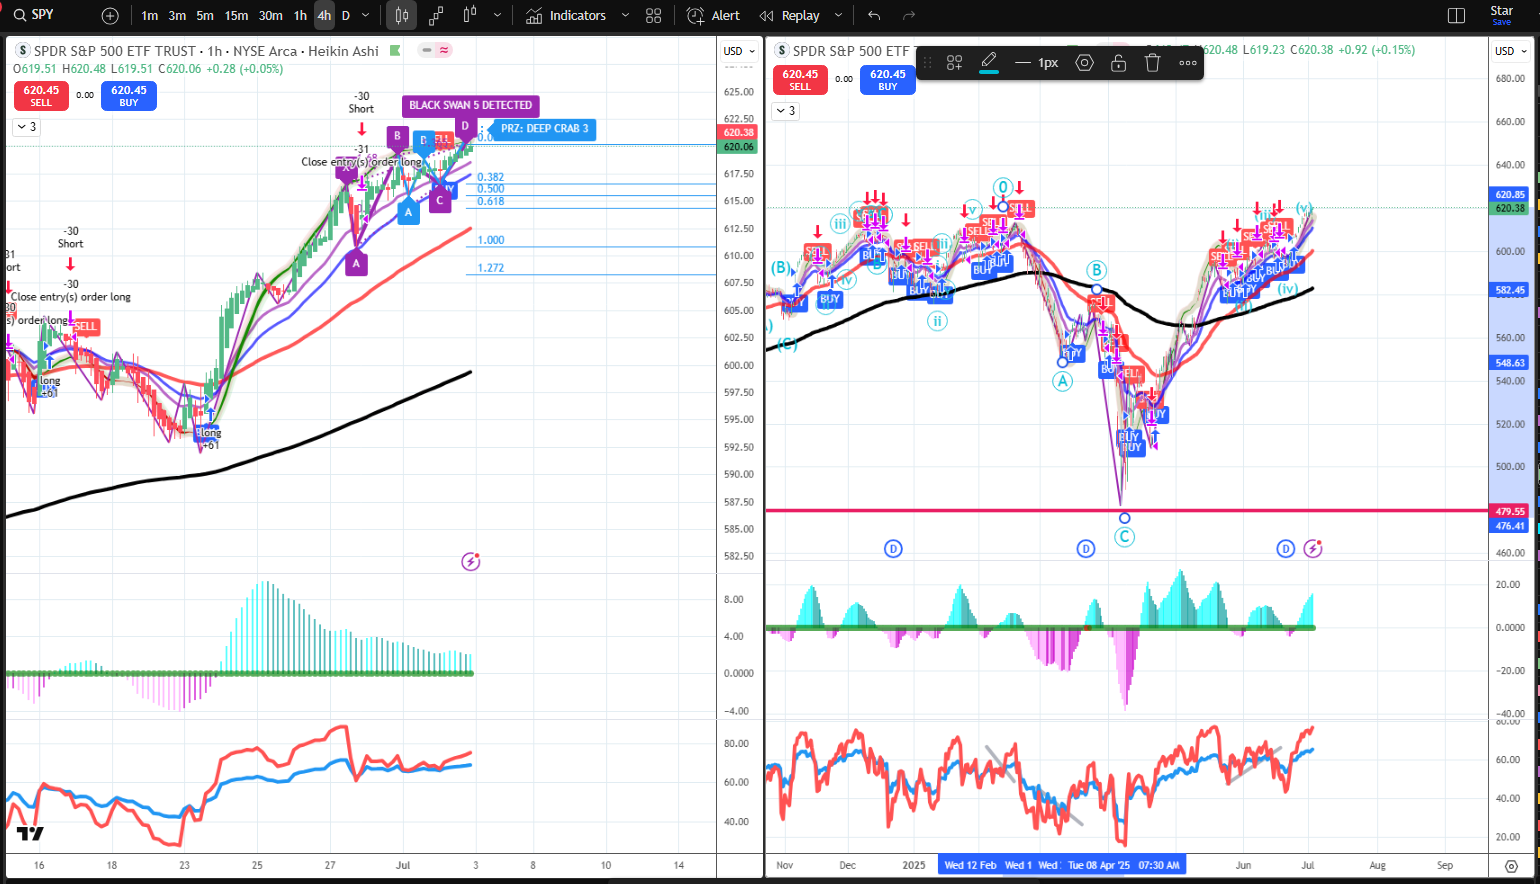
Task: Click the left chart purple lightning event icon
Action: (471, 561)
